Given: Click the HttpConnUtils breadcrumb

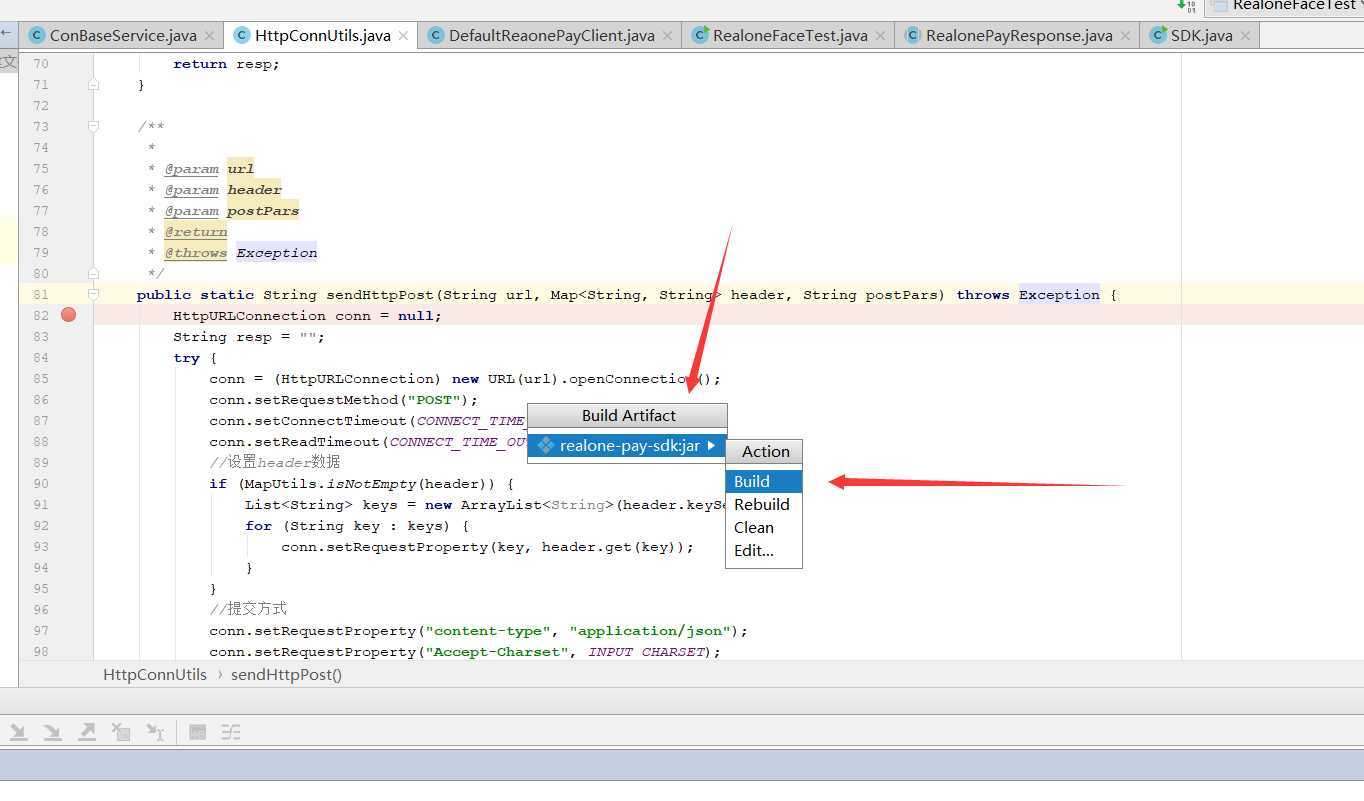Looking at the screenshot, I should [155, 674].
